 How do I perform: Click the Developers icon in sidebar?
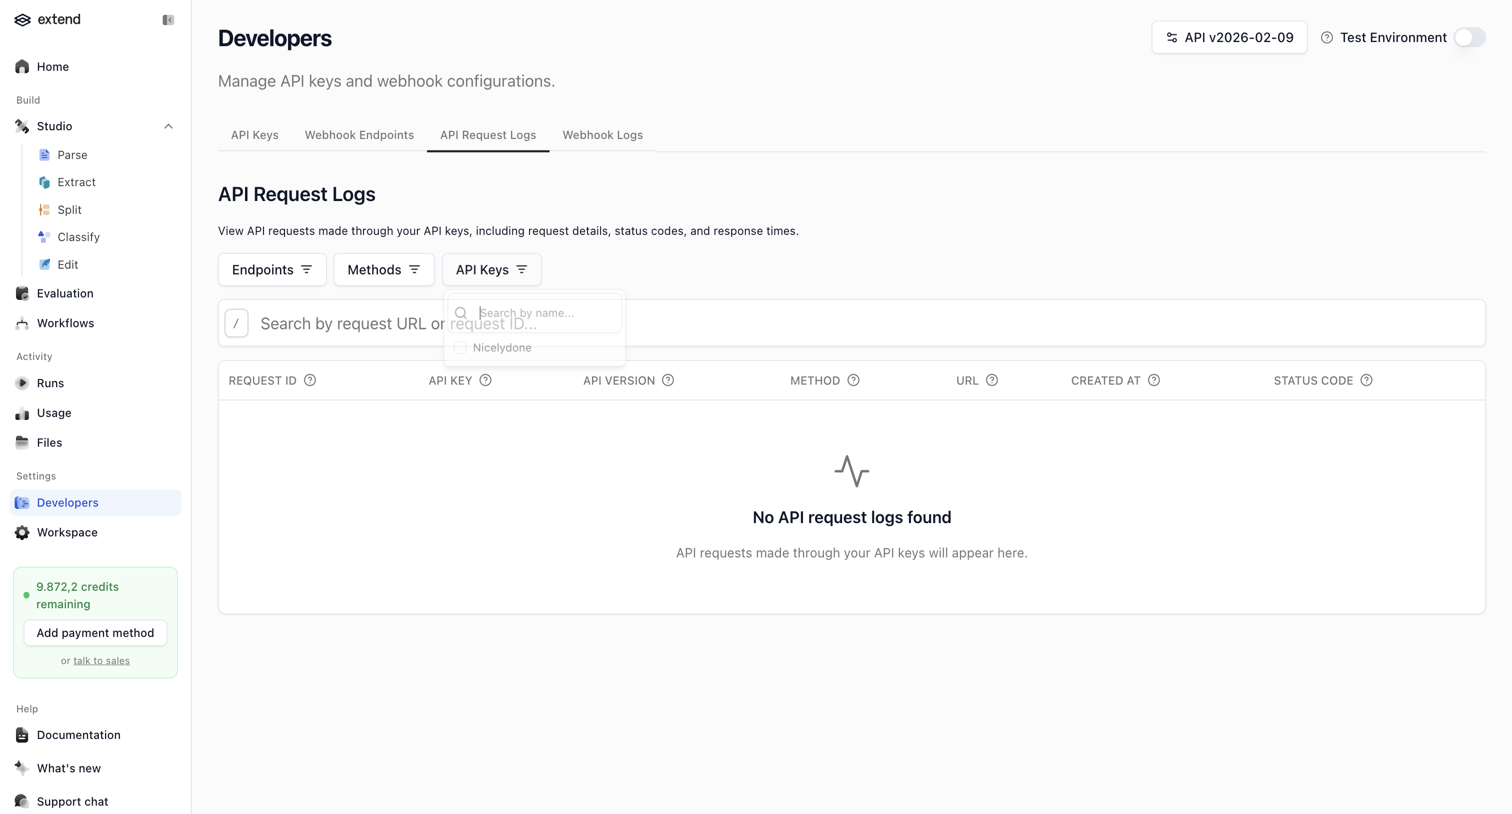pyautogui.click(x=22, y=503)
